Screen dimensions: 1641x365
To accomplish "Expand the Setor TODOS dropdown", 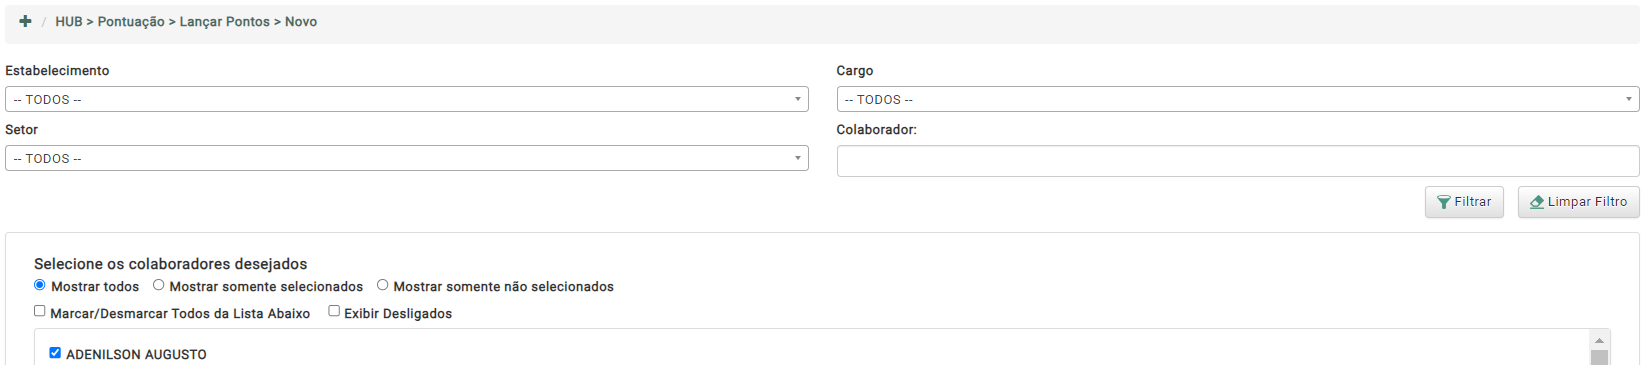I will point(407,158).
